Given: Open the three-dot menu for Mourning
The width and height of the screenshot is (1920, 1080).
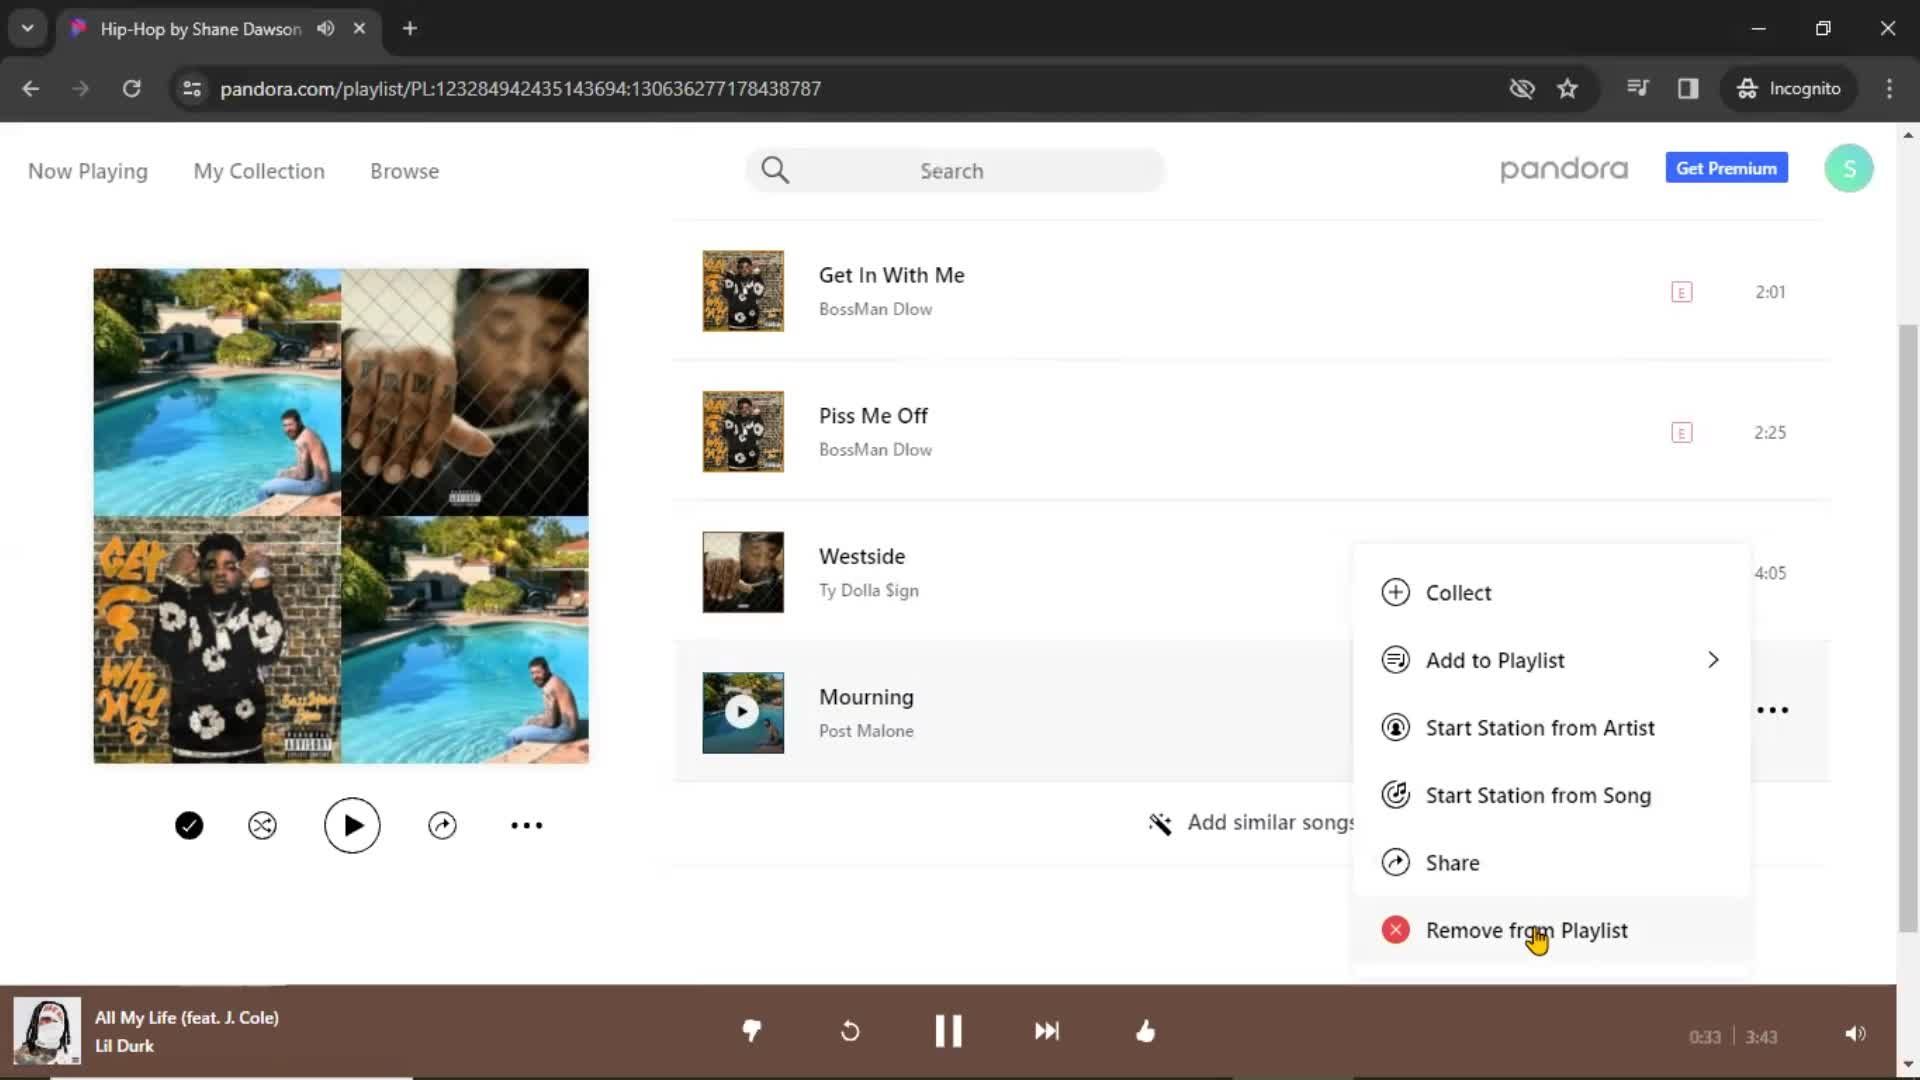Looking at the screenshot, I should [1773, 711].
